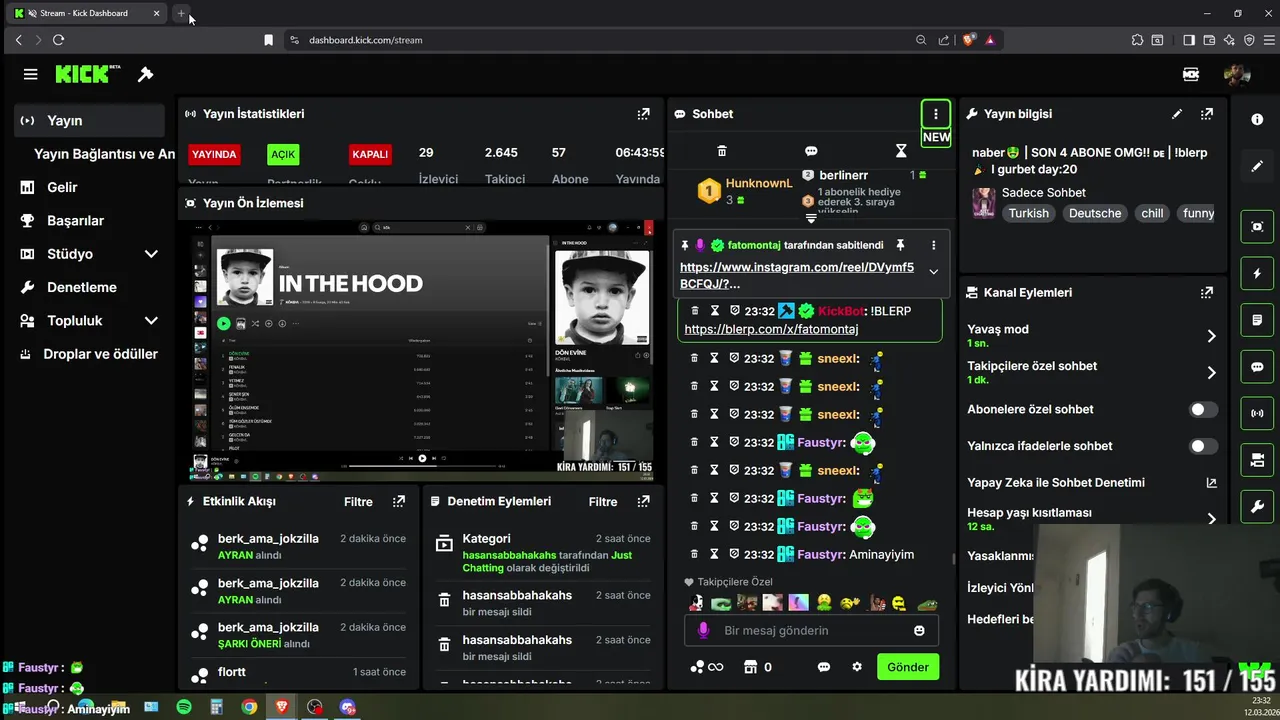The height and width of the screenshot is (720, 1280).
Task: Pop out the Yayın bilgisi panel
Action: pos(1207,114)
